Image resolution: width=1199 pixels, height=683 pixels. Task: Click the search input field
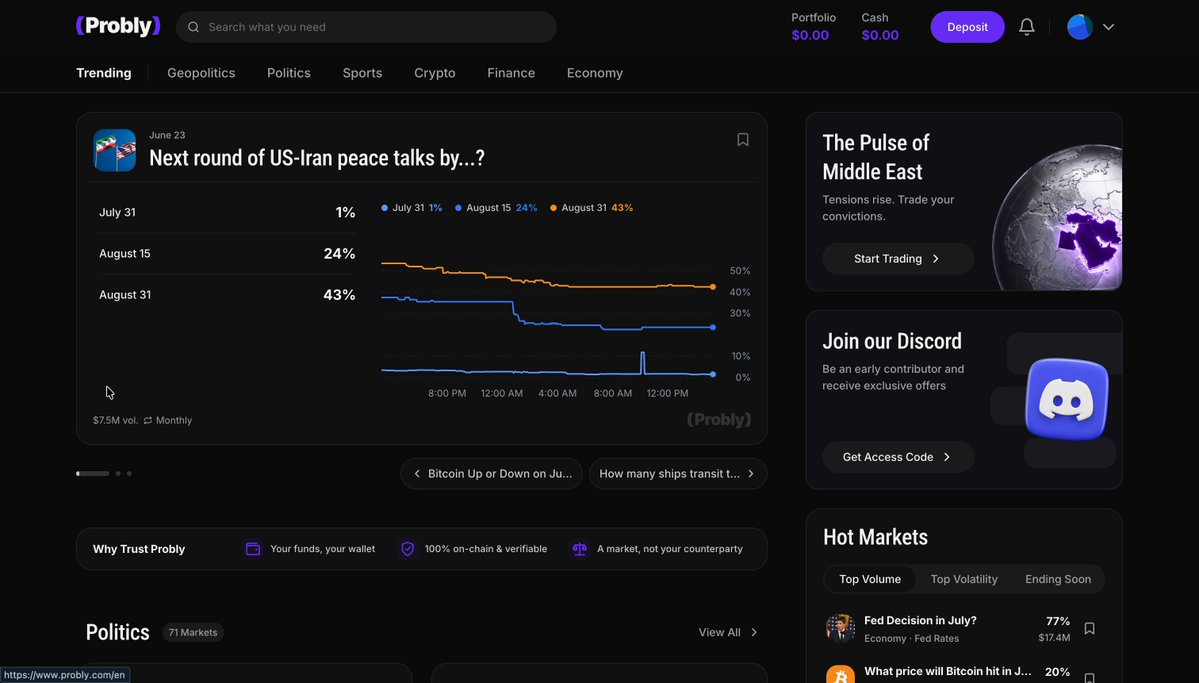pos(366,27)
